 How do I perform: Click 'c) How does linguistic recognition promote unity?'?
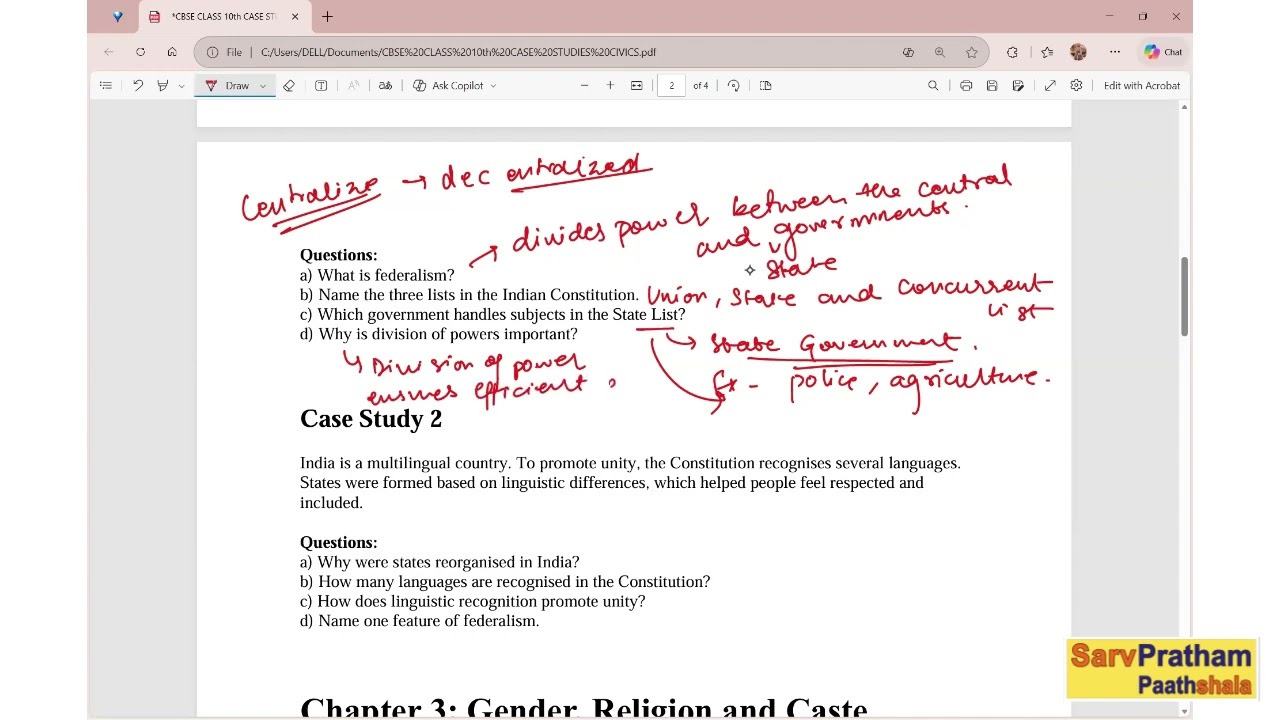point(473,601)
